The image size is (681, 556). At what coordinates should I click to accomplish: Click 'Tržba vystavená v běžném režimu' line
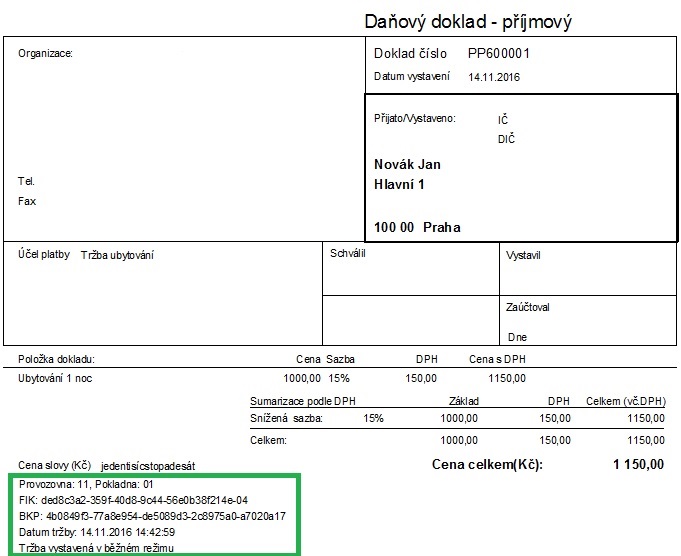(x=96, y=548)
